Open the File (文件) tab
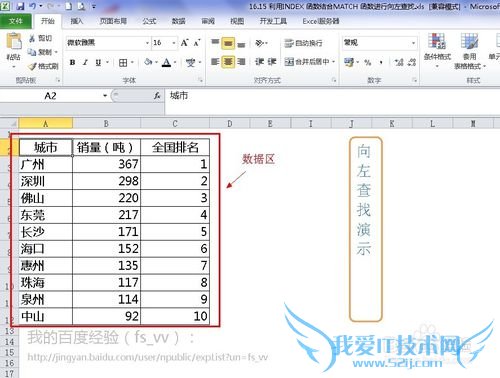This screenshot has height=378, width=500. tap(16, 21)
